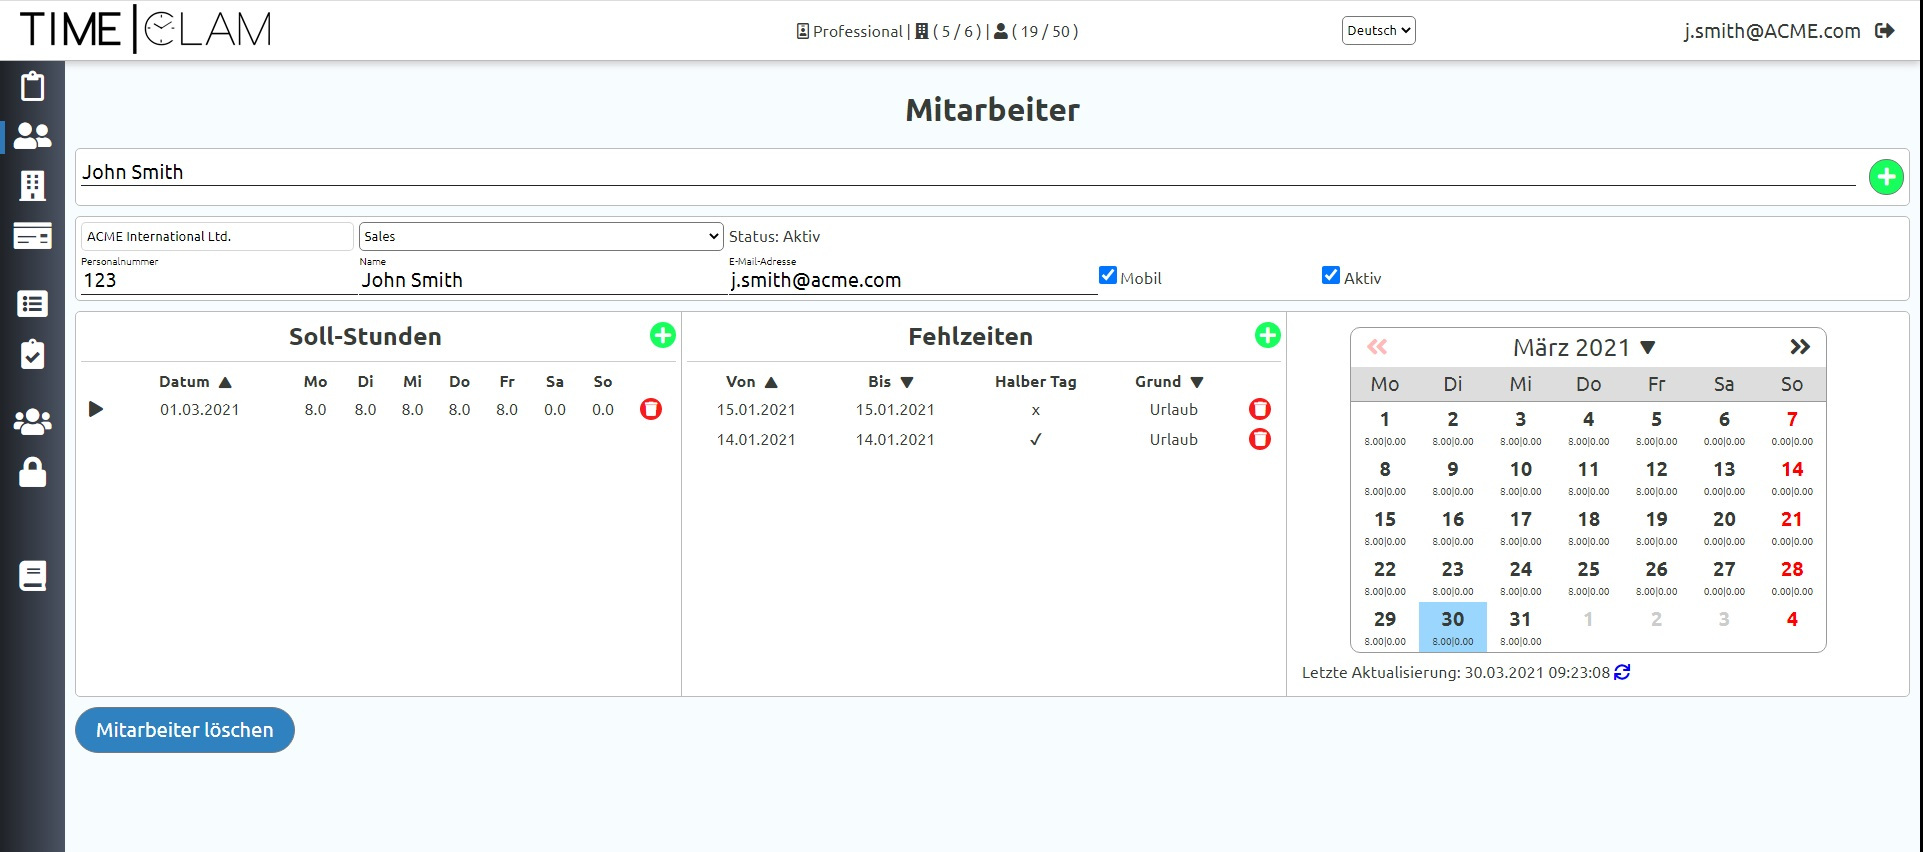Open the building/company sidebar icon
The image size is (1923, 852).
pos(32,186)
